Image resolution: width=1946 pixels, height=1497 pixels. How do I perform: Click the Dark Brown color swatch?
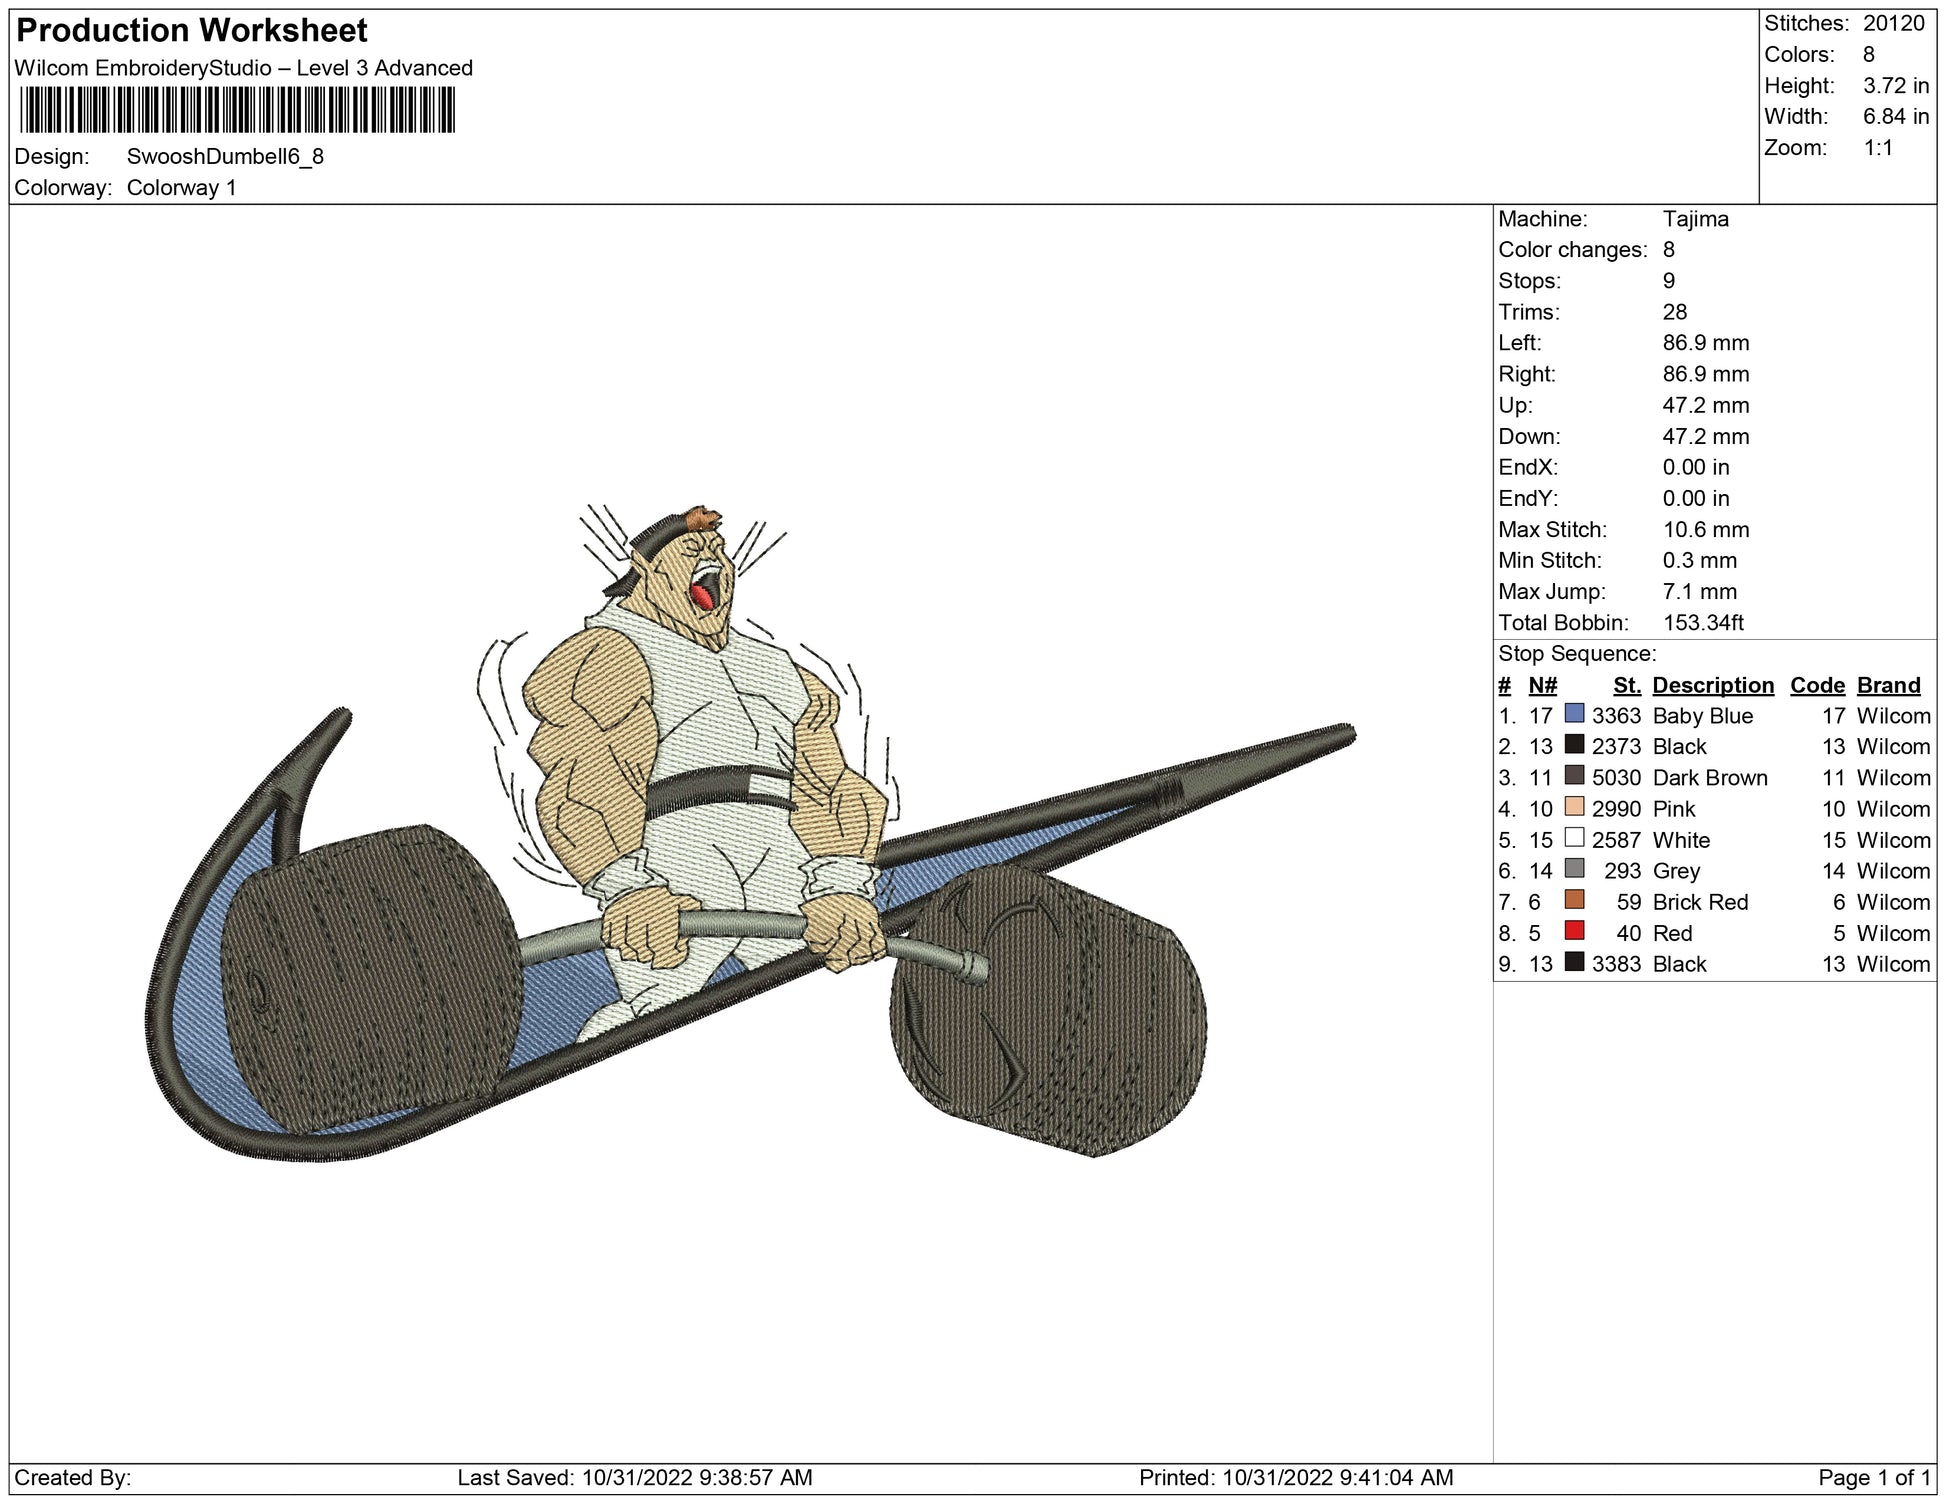coord(1574,776)
